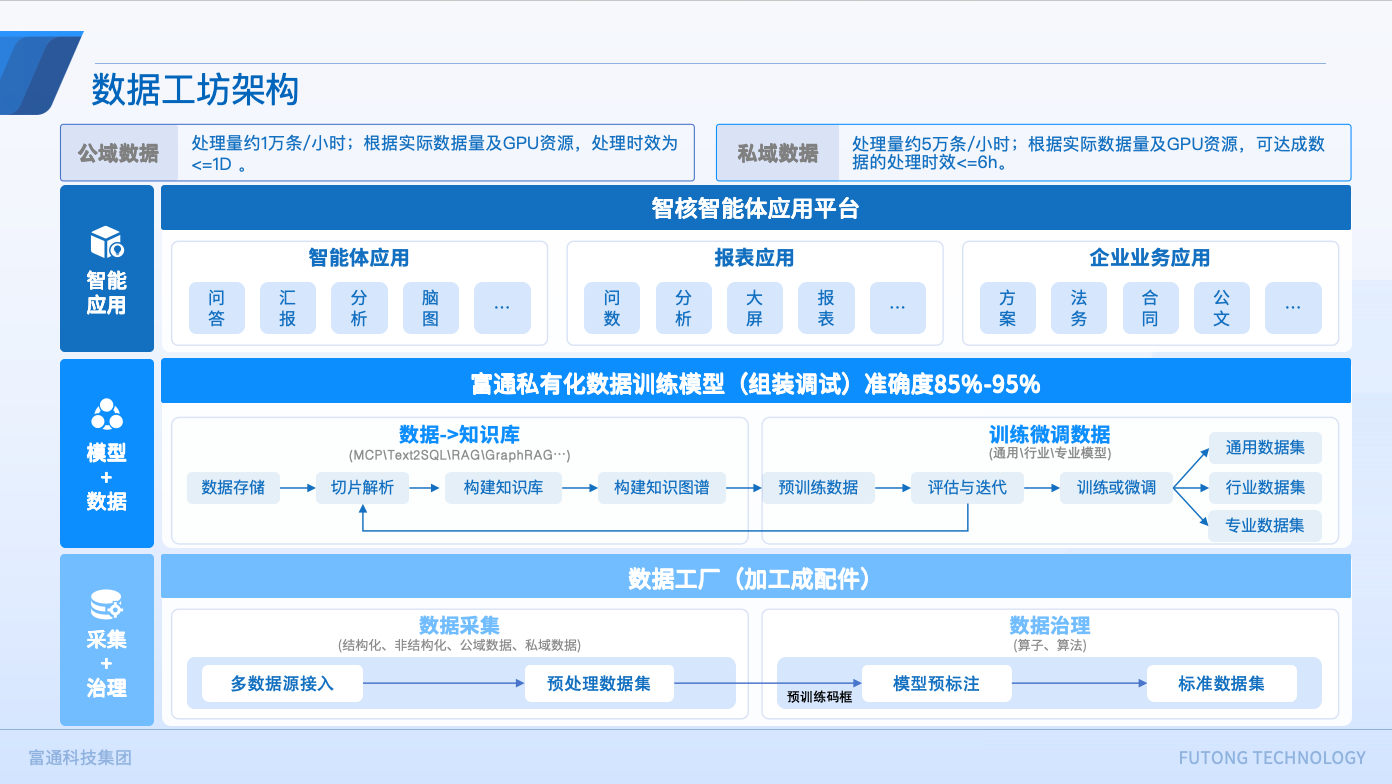The width and height of the screenshot is (1392, 784).
Task: Enable the 私域数据 option
Action: coord(778,152)
